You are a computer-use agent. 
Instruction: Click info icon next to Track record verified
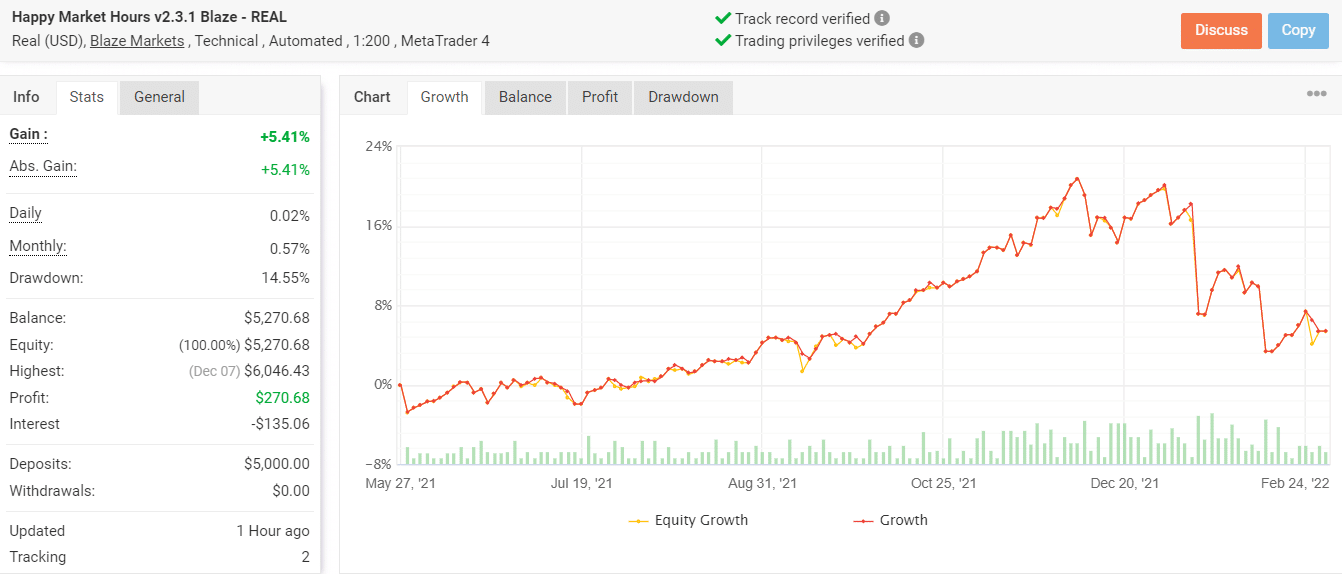coord(881,18)
